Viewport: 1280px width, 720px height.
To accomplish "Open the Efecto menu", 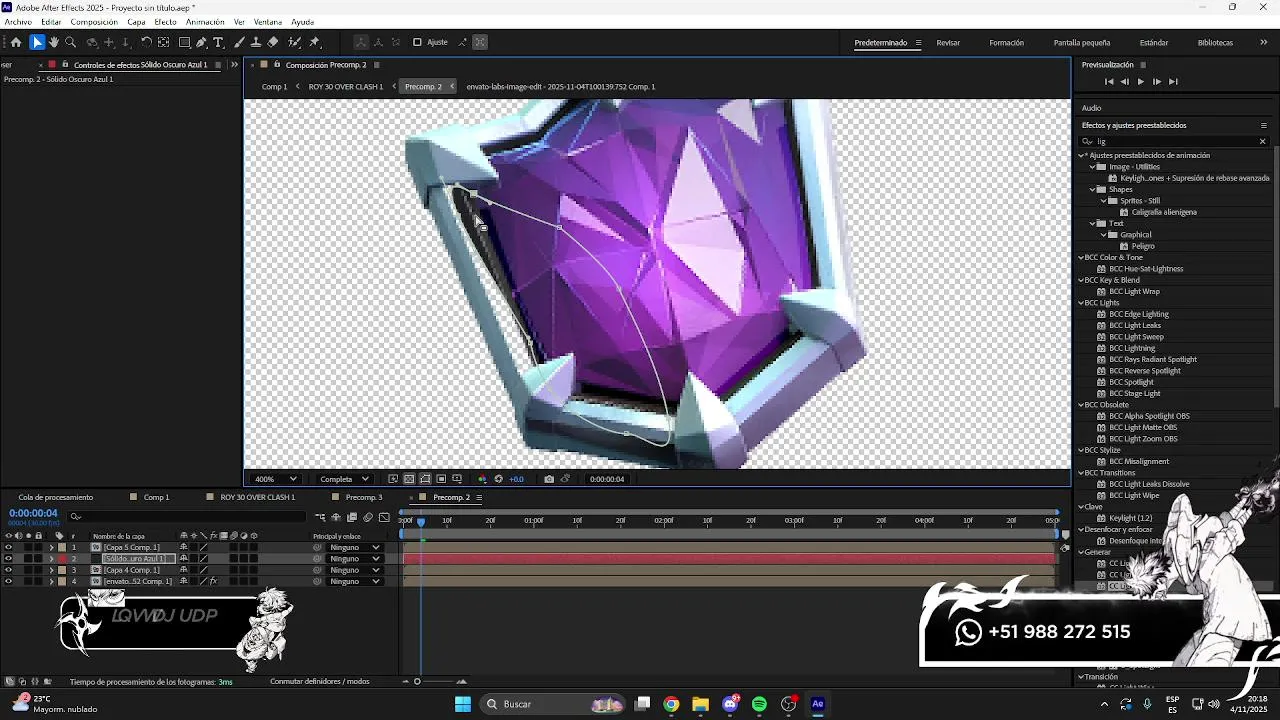I will click(166, 22).
